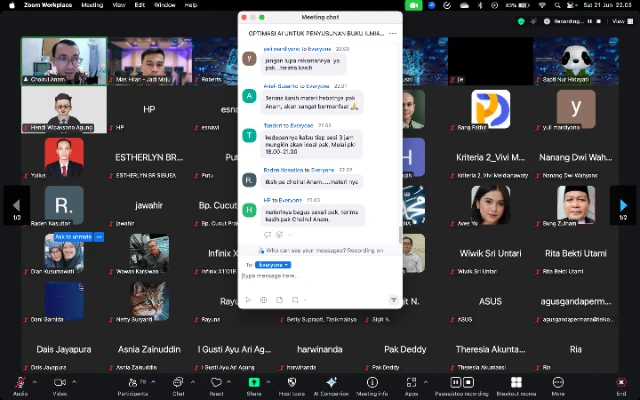640x400 pixels.
Task: Expand audio options arrow next to Audio
Action: [34, 382]
